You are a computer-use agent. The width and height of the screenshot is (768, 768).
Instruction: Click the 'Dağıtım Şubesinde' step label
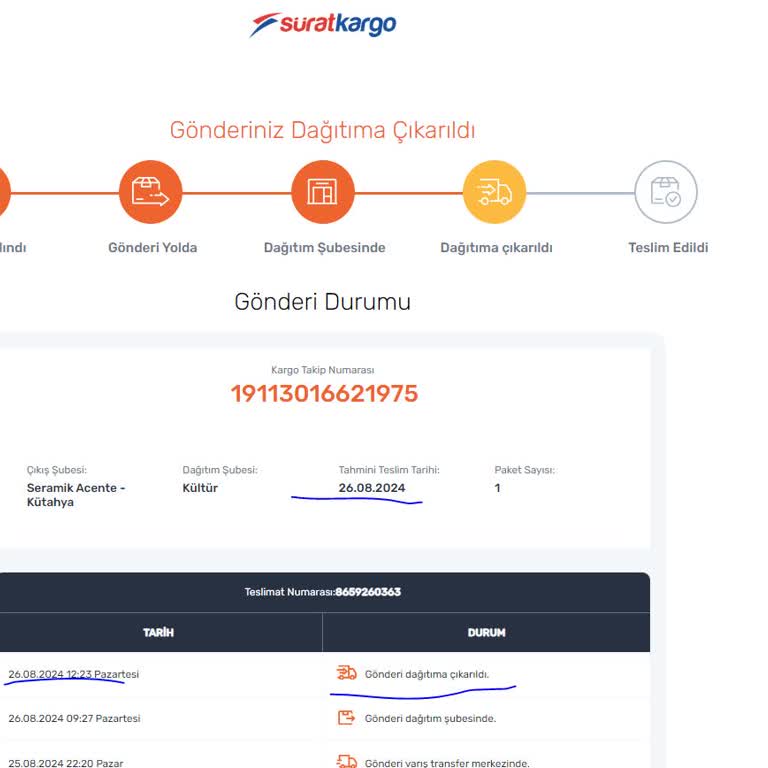(x=324, y=247)
